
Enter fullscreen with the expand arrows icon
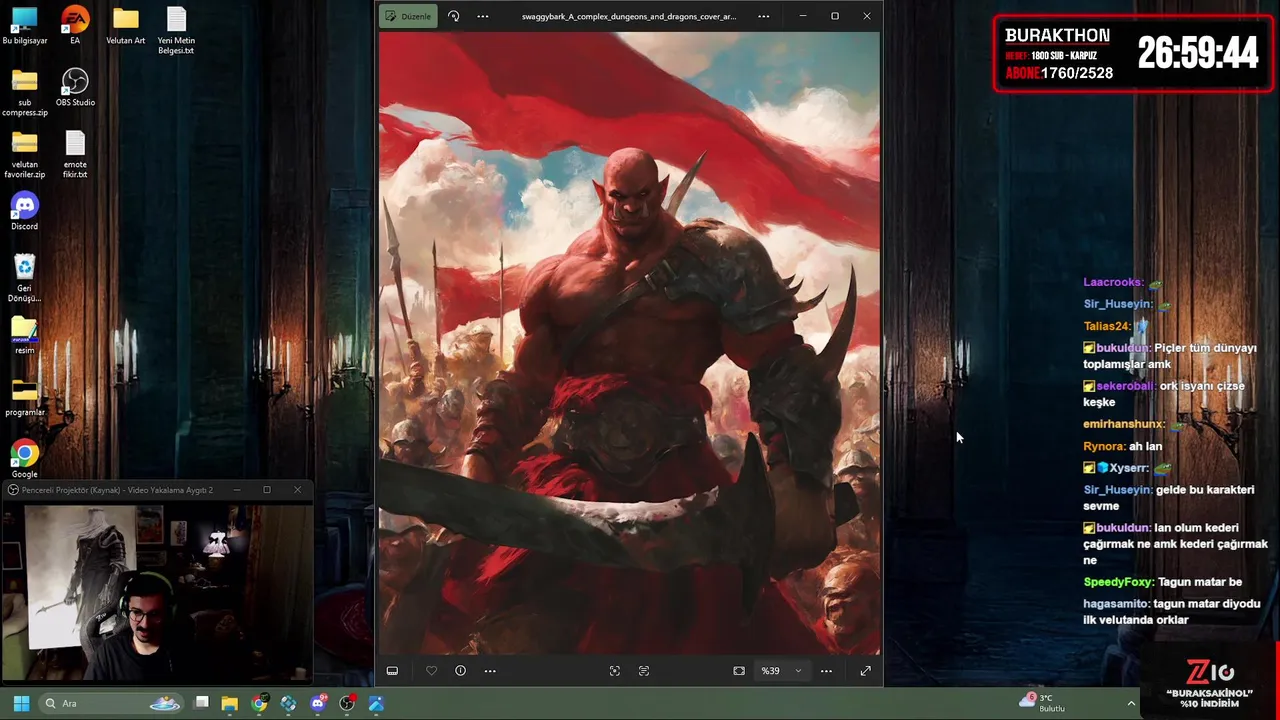(x=865, y=671)
